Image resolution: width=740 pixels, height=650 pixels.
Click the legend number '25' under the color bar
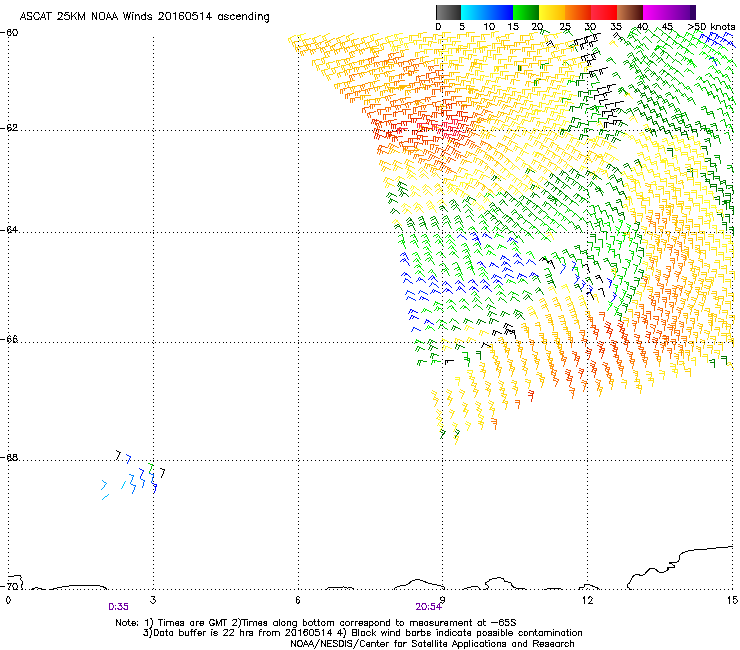[565, 27]
